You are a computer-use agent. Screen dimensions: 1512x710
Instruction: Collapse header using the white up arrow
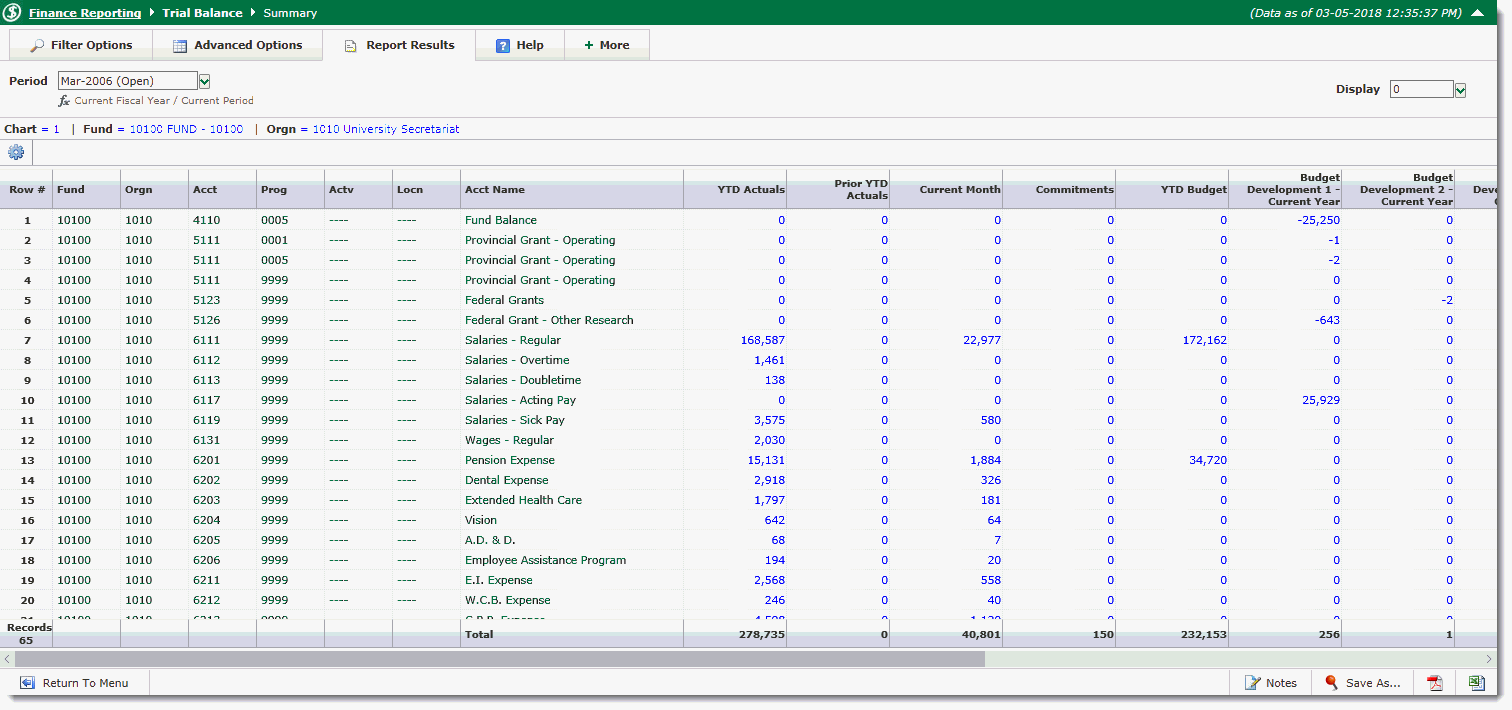(x=1477, y=13)
